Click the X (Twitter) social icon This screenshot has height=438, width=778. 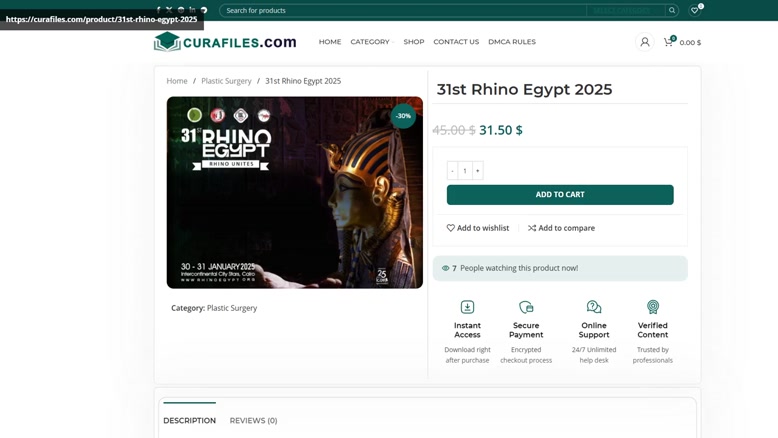(169, 10)
